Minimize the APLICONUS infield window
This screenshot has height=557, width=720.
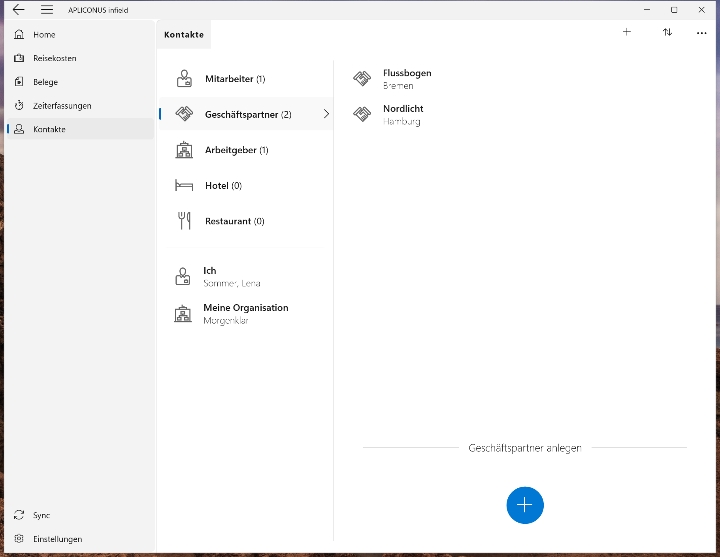[647, 10]
